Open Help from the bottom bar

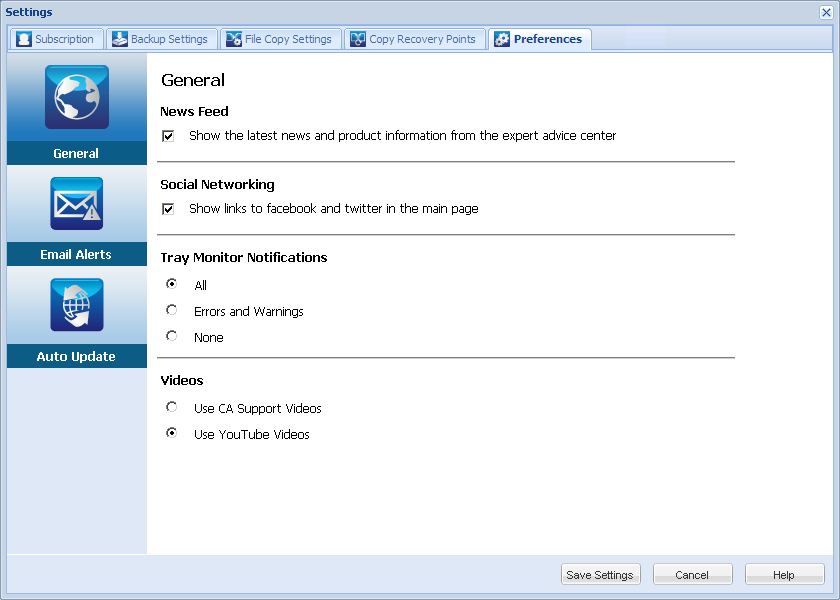(x=784, y=574)
